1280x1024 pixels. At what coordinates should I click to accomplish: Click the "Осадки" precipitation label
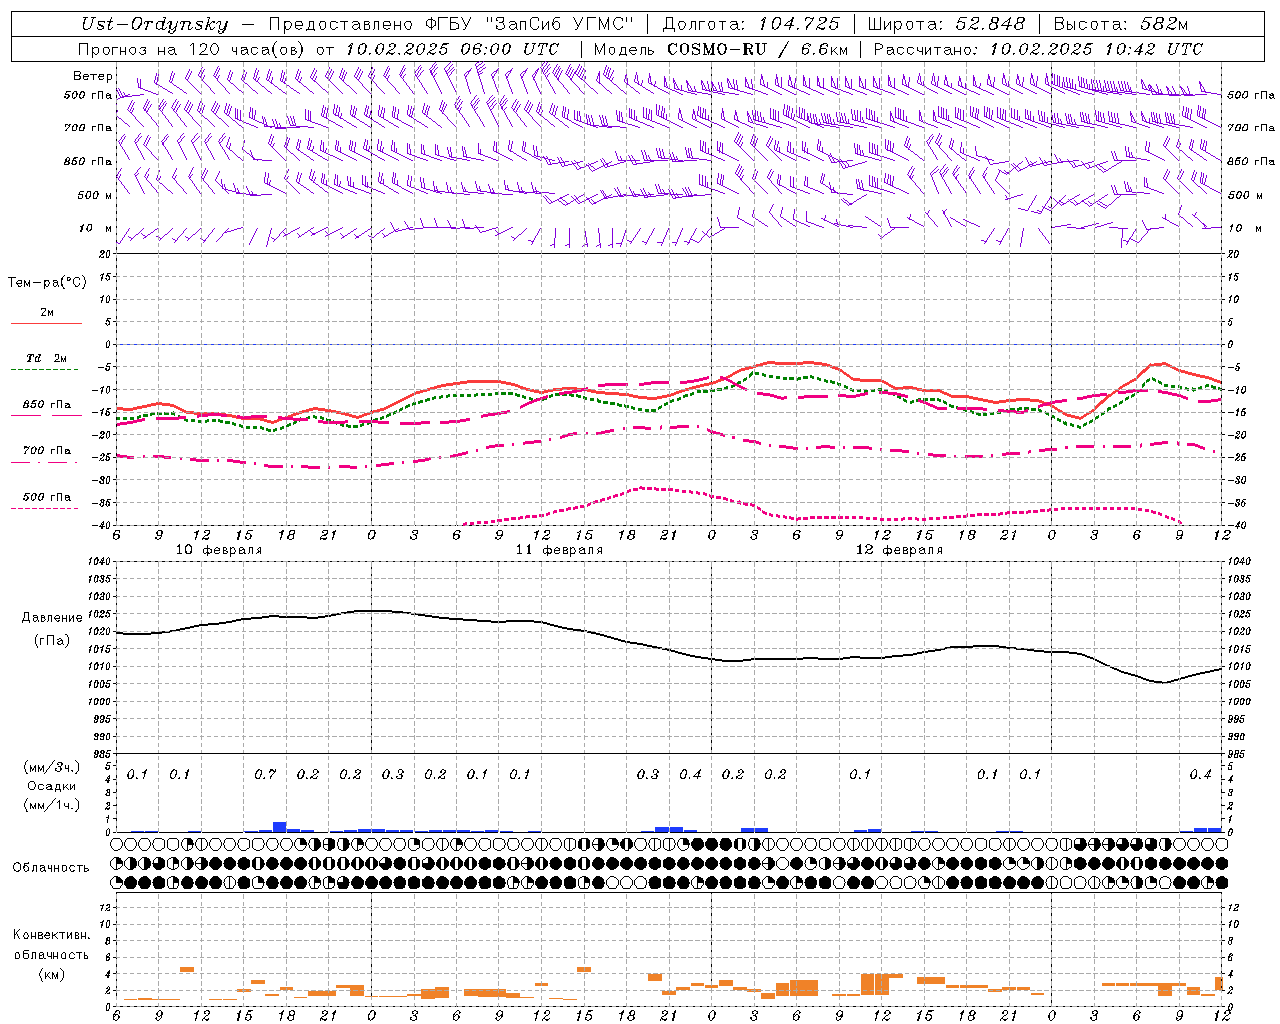(x=52, y=786)
